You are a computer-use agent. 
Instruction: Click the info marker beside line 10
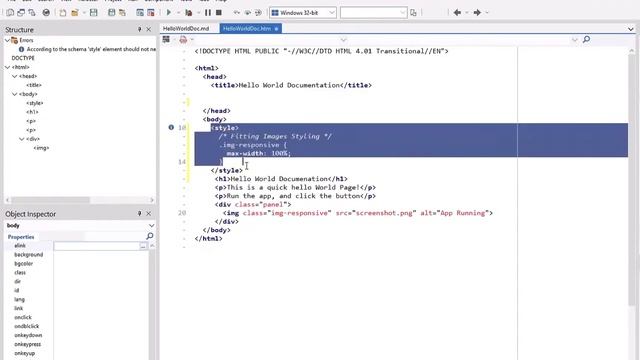(171, 127)
